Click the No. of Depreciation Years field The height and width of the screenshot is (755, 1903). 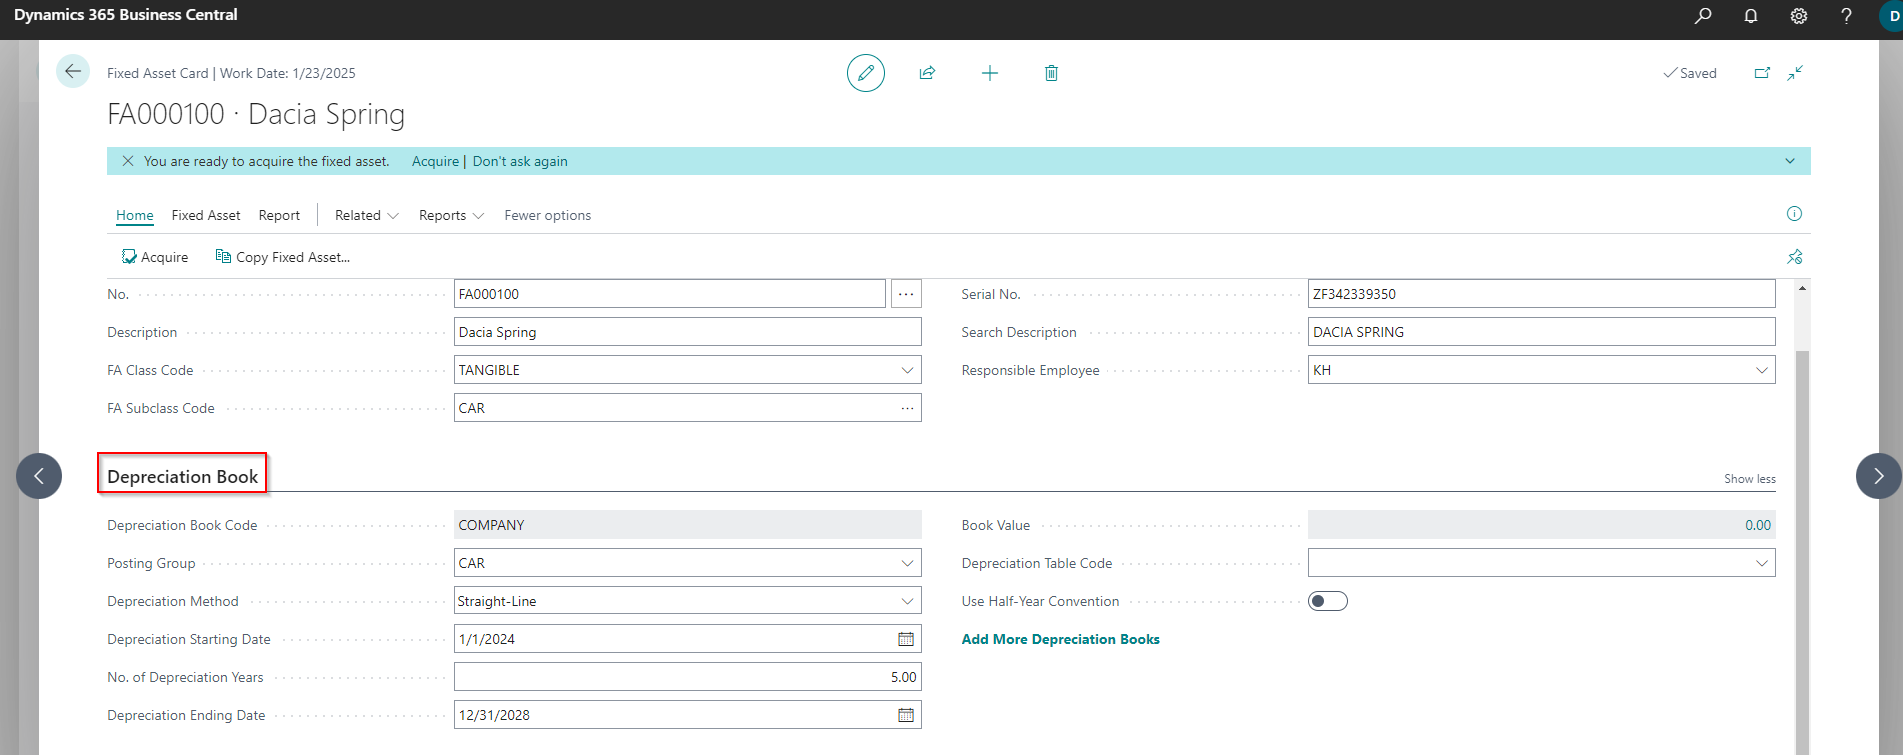pos(687,677)
